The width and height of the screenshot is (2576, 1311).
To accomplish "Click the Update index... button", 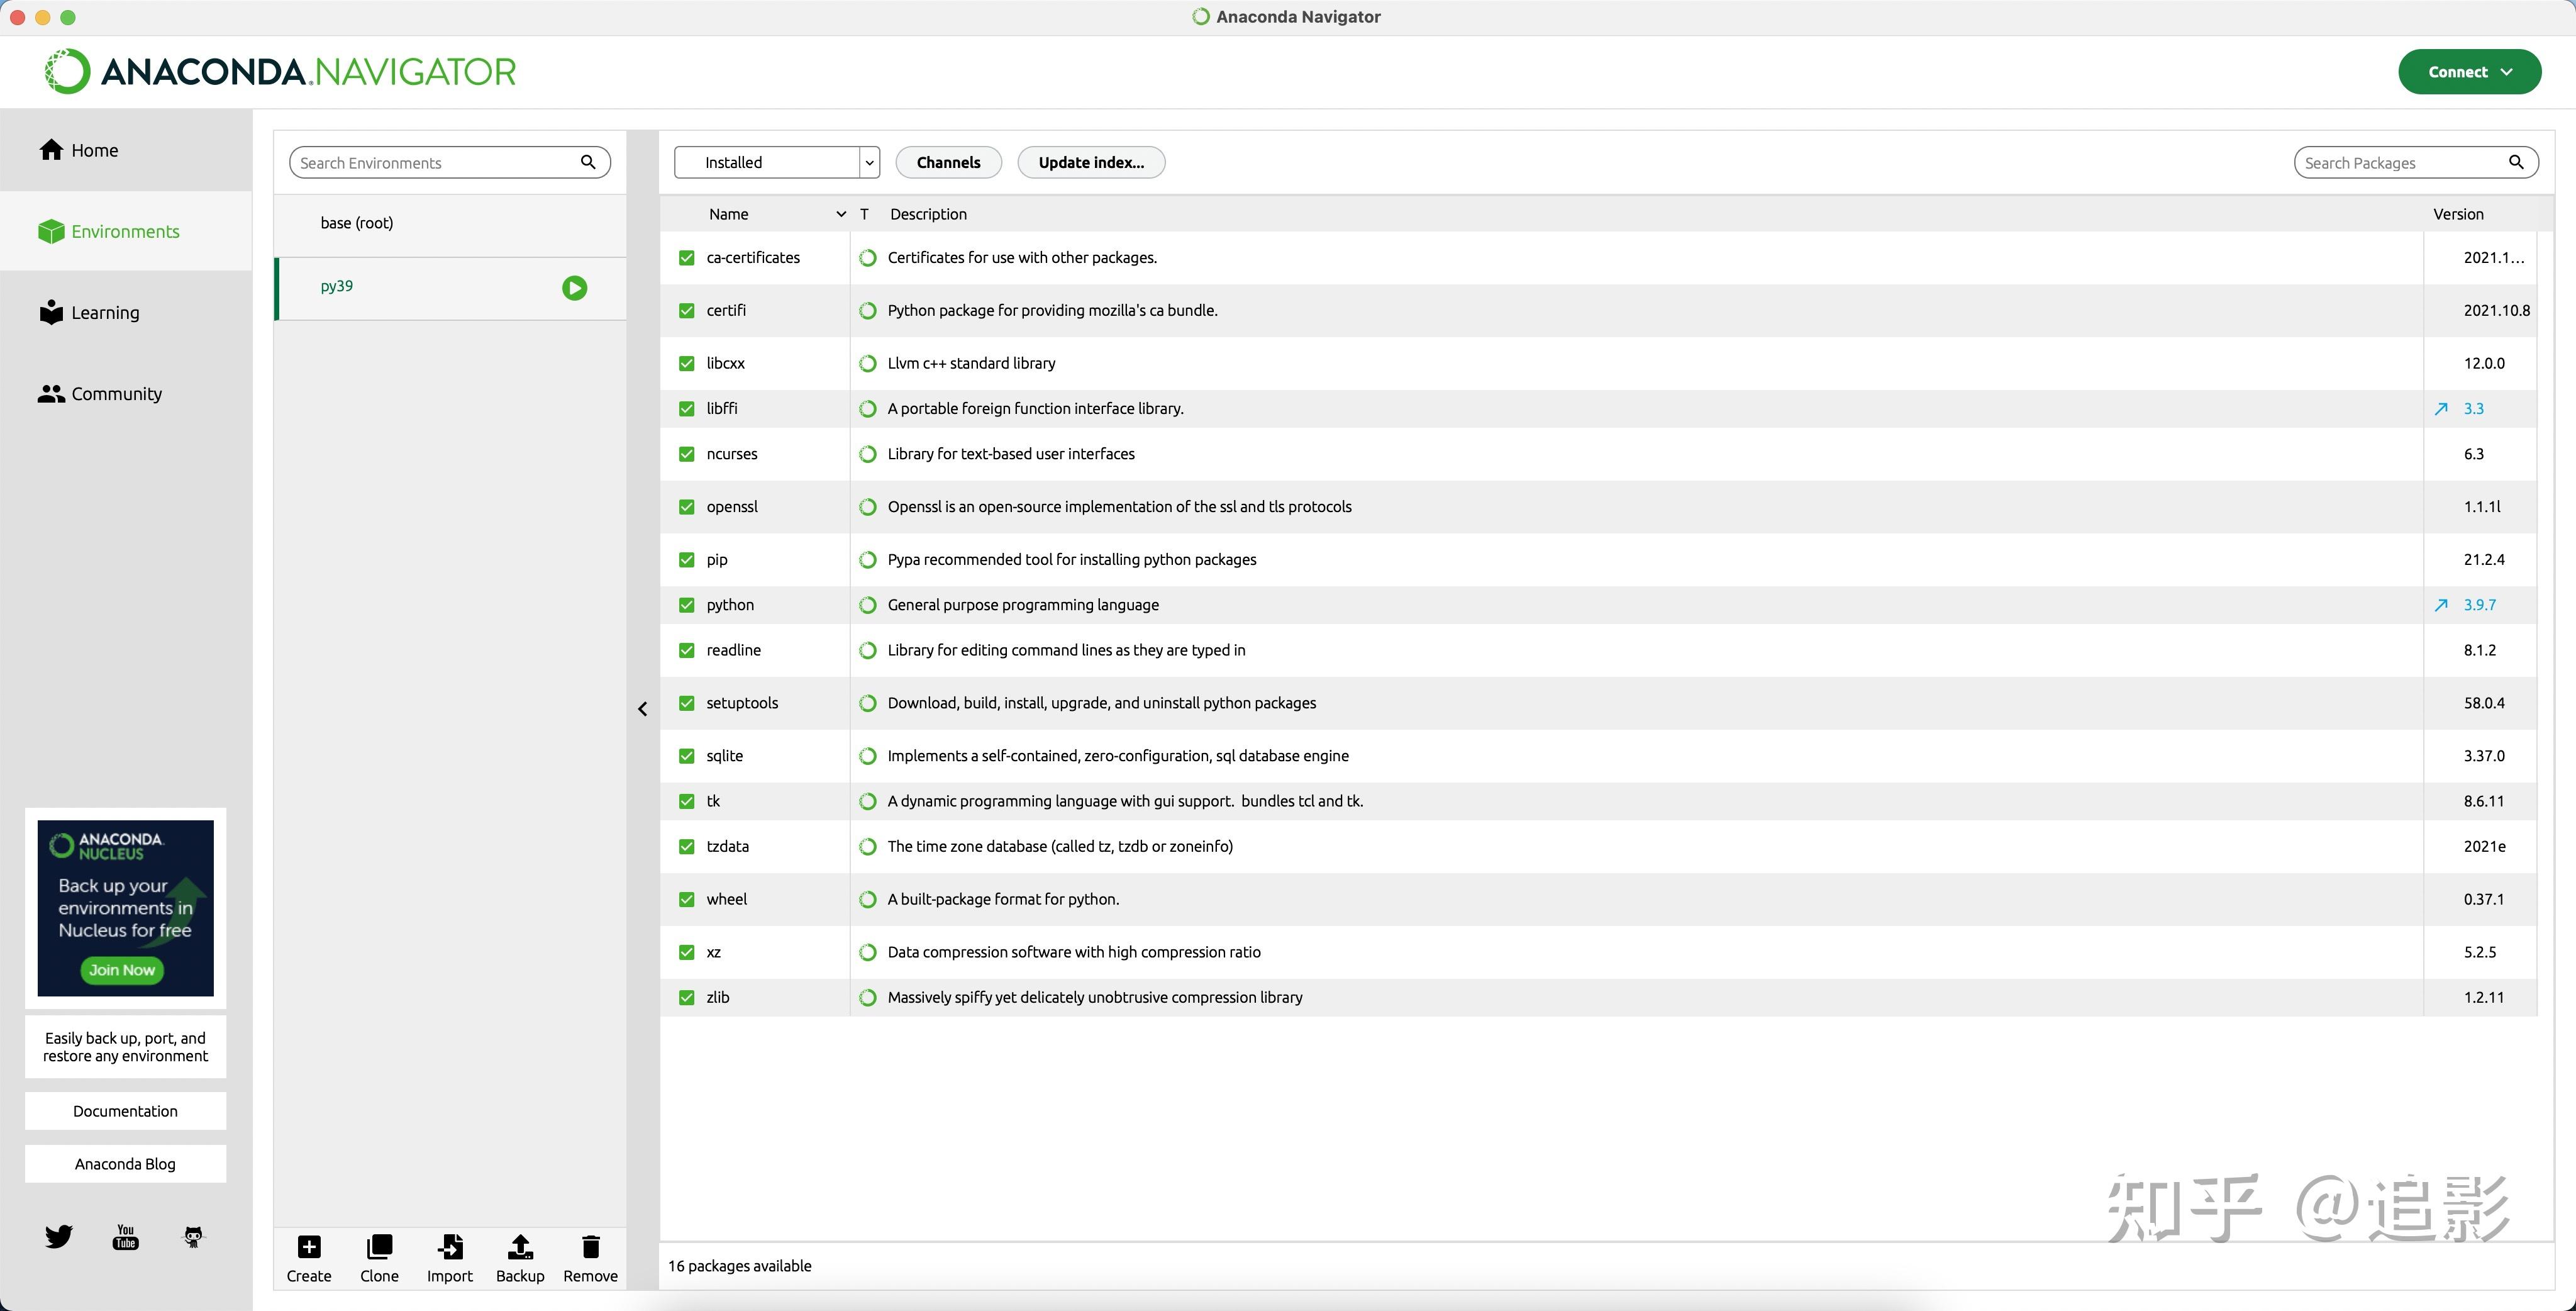I will click(x=1091, y=162).
